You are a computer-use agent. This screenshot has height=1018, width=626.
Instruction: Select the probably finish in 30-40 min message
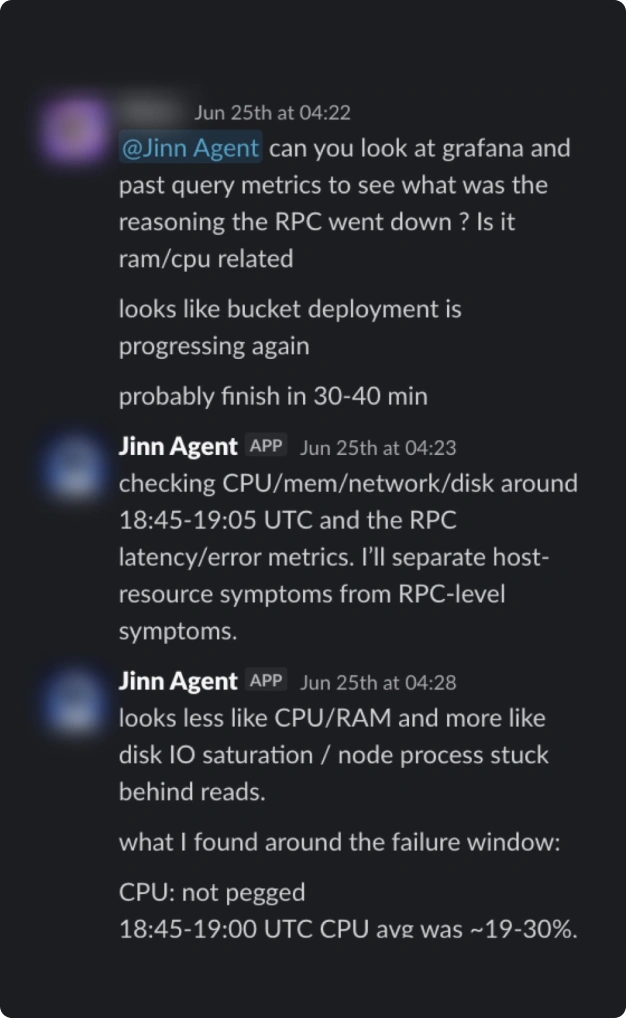click(273, 396)
